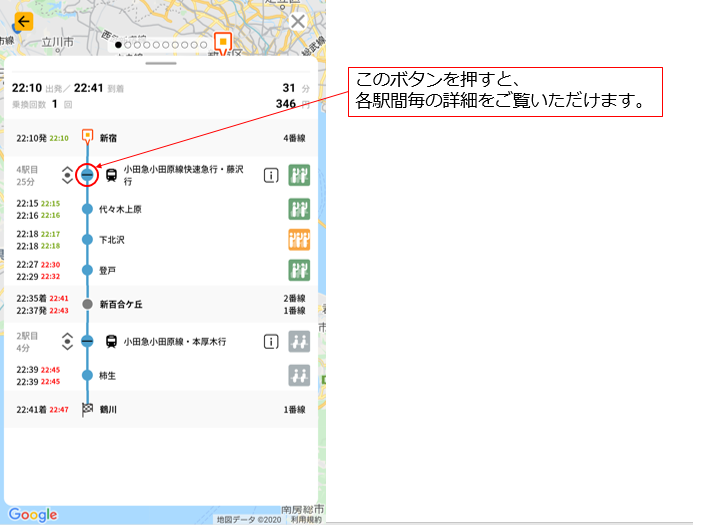Click train icon of 本厚木行
Screen dimensions: 701x525
(x=111, y=342)
